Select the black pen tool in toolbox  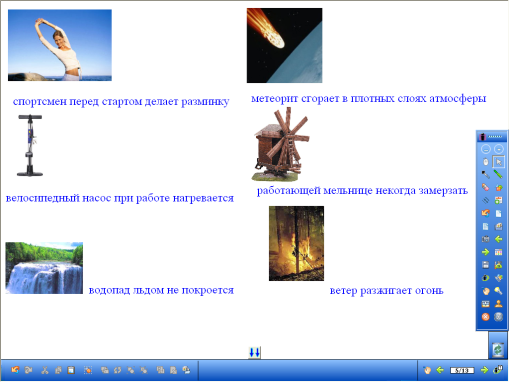click(485, 174)
